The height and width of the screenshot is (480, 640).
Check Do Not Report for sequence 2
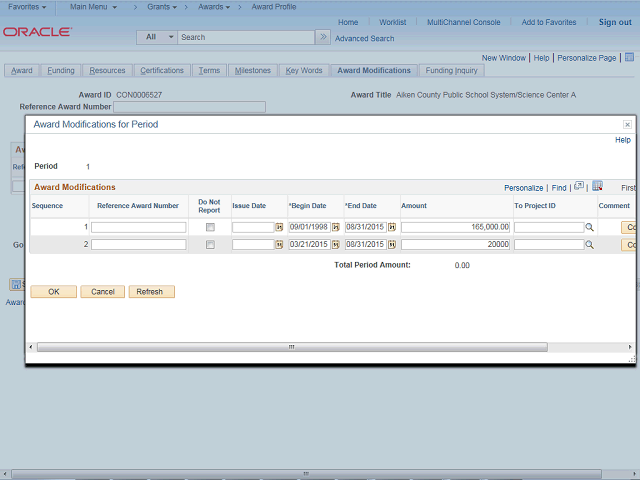[210, 245]
